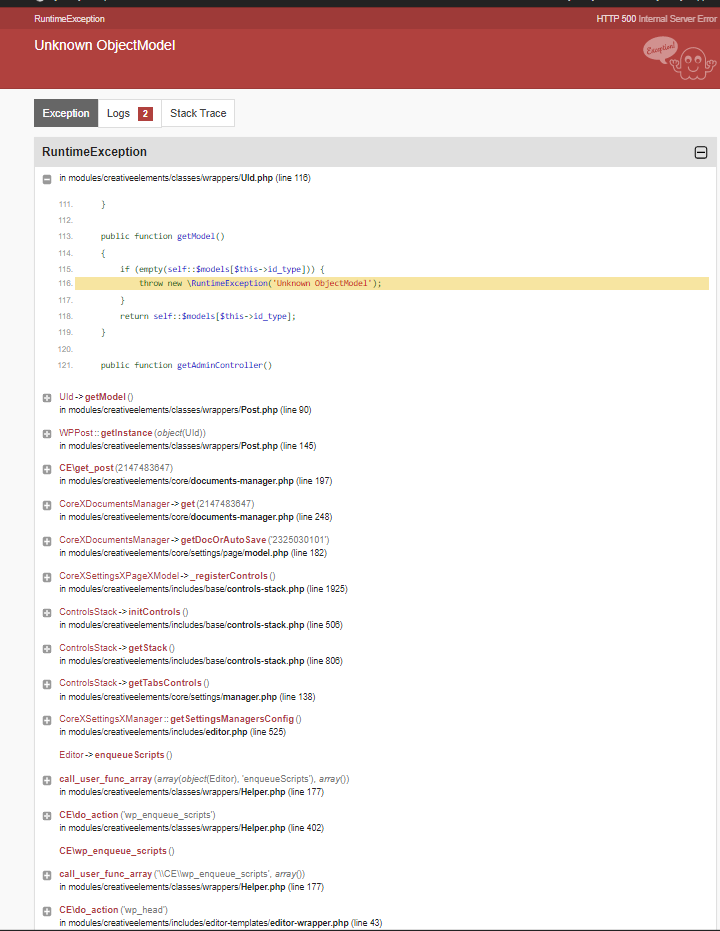Expand the UId->getModel trace entry
The width and height of the screenshot is (720, 931).
click(x=47, y=398)
